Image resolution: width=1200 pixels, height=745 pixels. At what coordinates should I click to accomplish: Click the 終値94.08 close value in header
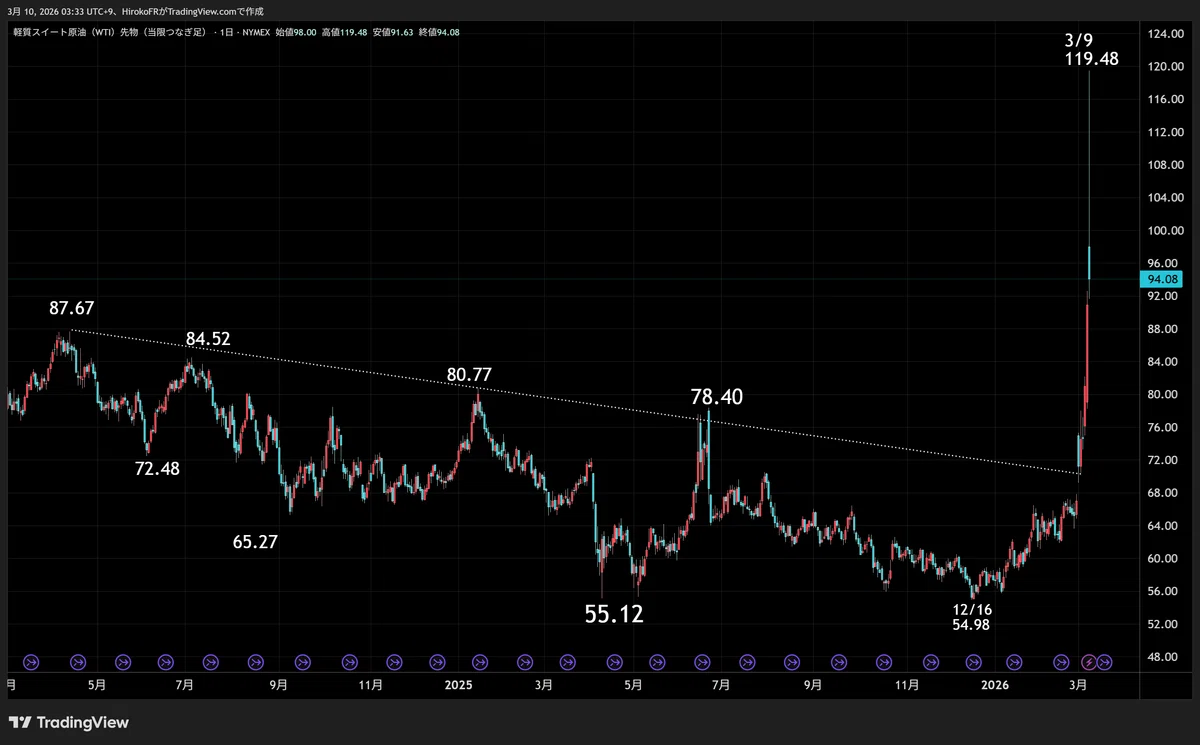(438, 32)
